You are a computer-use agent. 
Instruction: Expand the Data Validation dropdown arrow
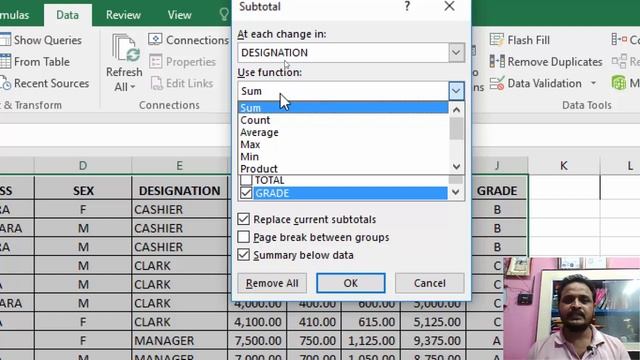(593, 83)
